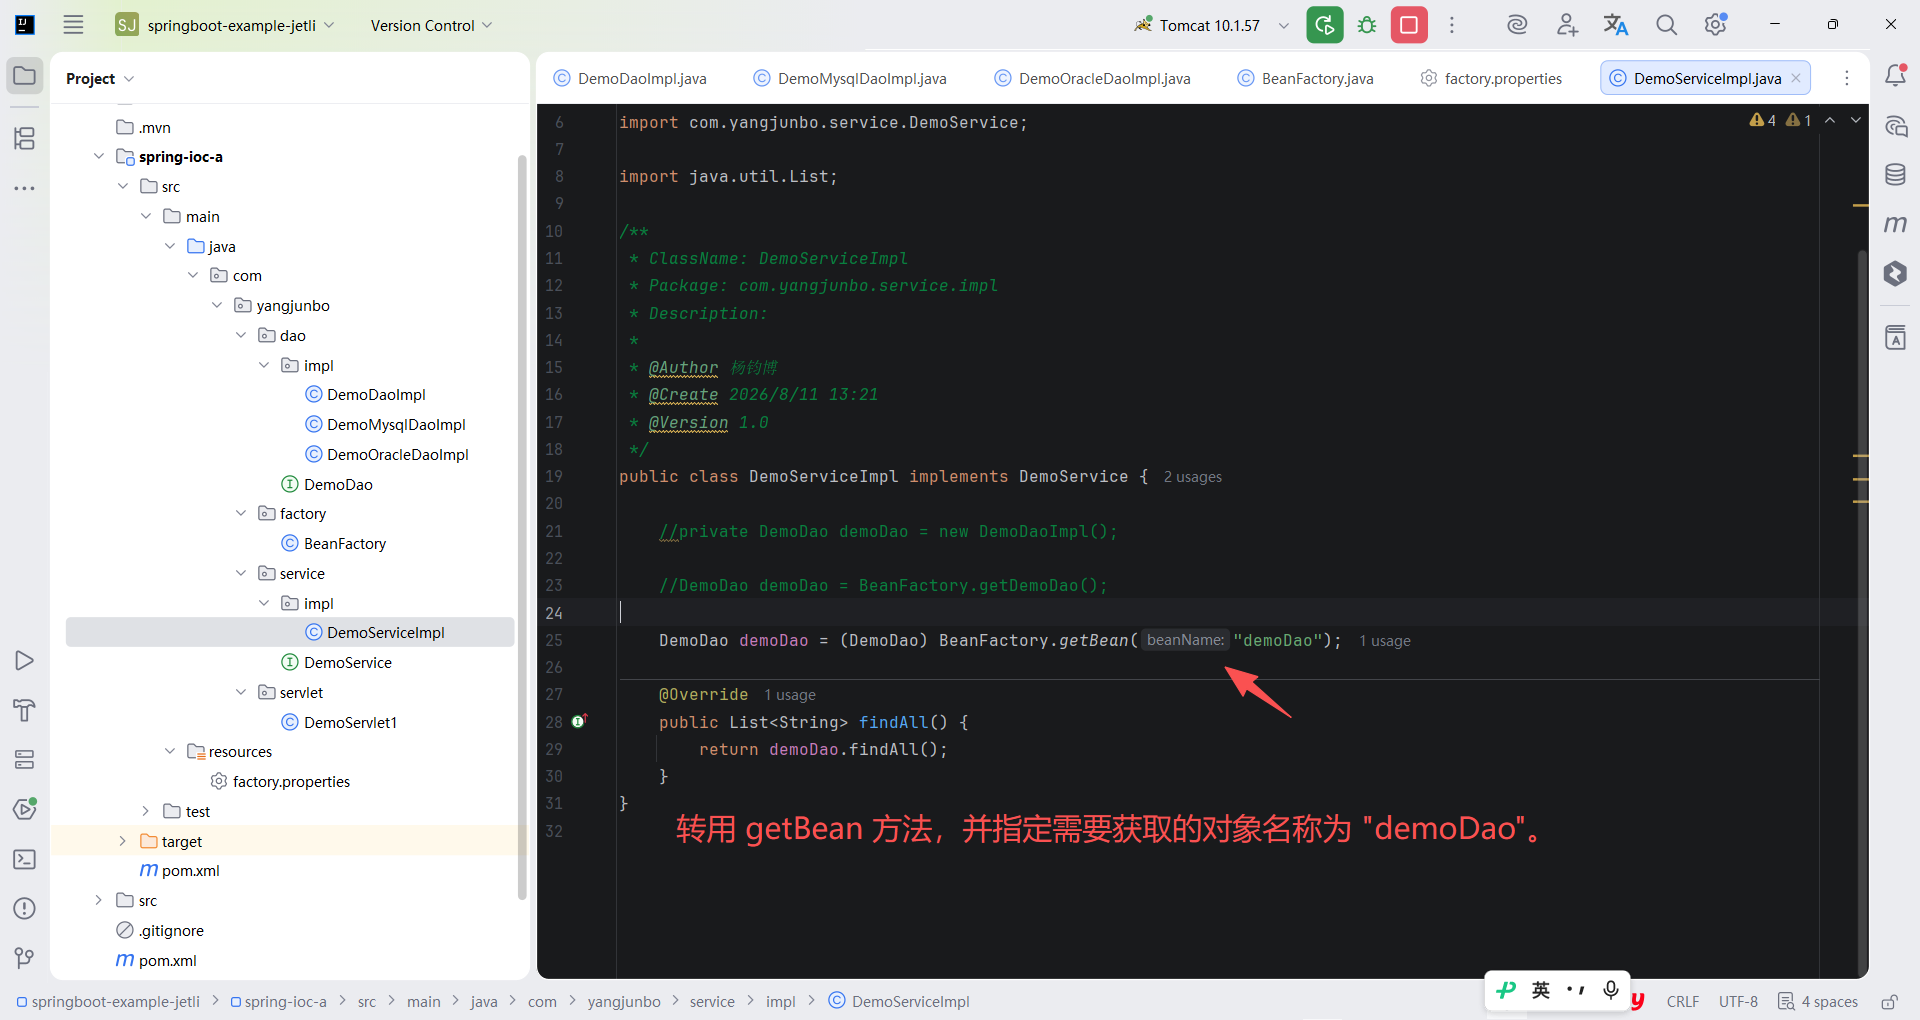Open the AI assistant swirl icon
This screenshot has width=1920, height=1020.
pos(1517,25)
